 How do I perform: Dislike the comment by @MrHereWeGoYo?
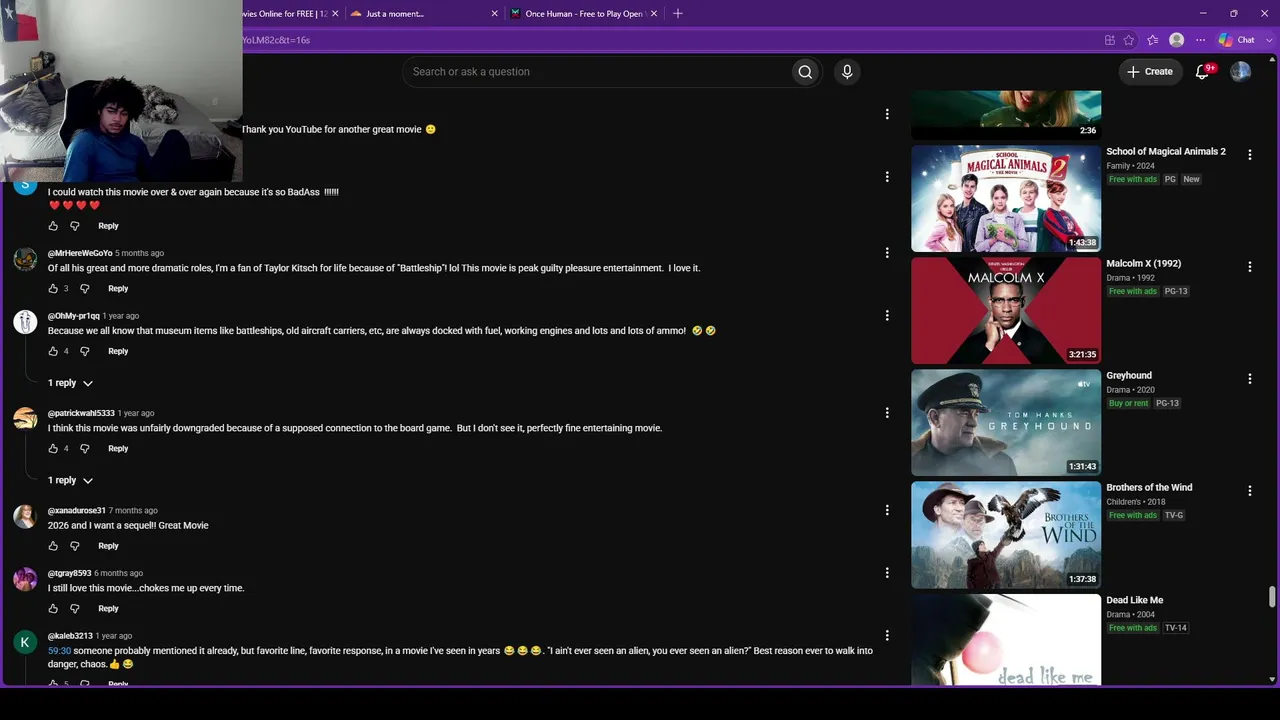[x=85, y=289]
